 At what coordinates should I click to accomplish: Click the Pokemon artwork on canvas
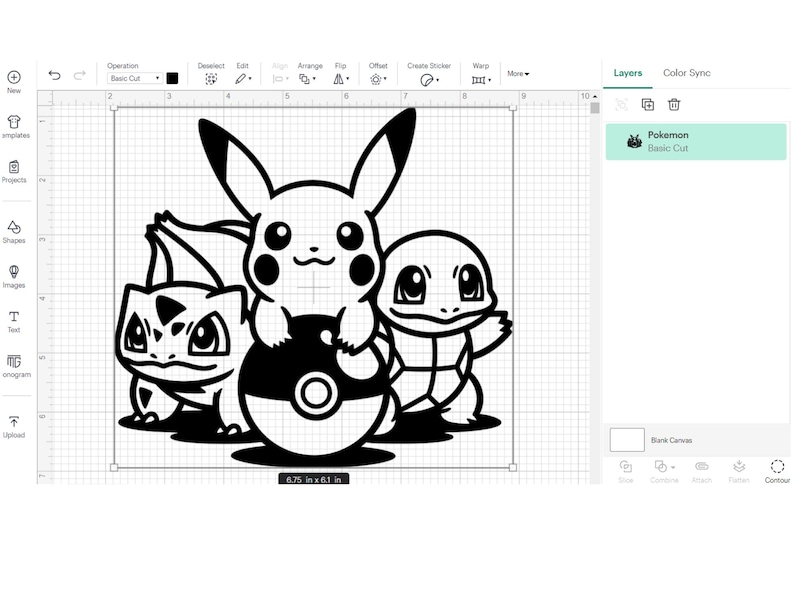(x=313, y=288)
